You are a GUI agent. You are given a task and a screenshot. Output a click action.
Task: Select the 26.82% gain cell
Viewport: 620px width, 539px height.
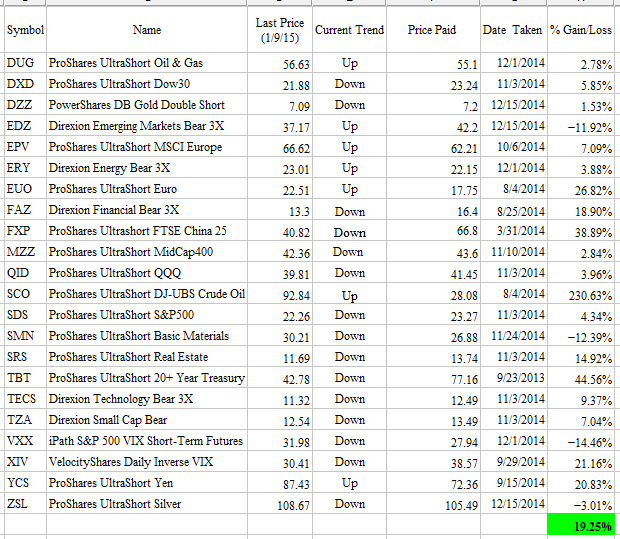[581, 188]
